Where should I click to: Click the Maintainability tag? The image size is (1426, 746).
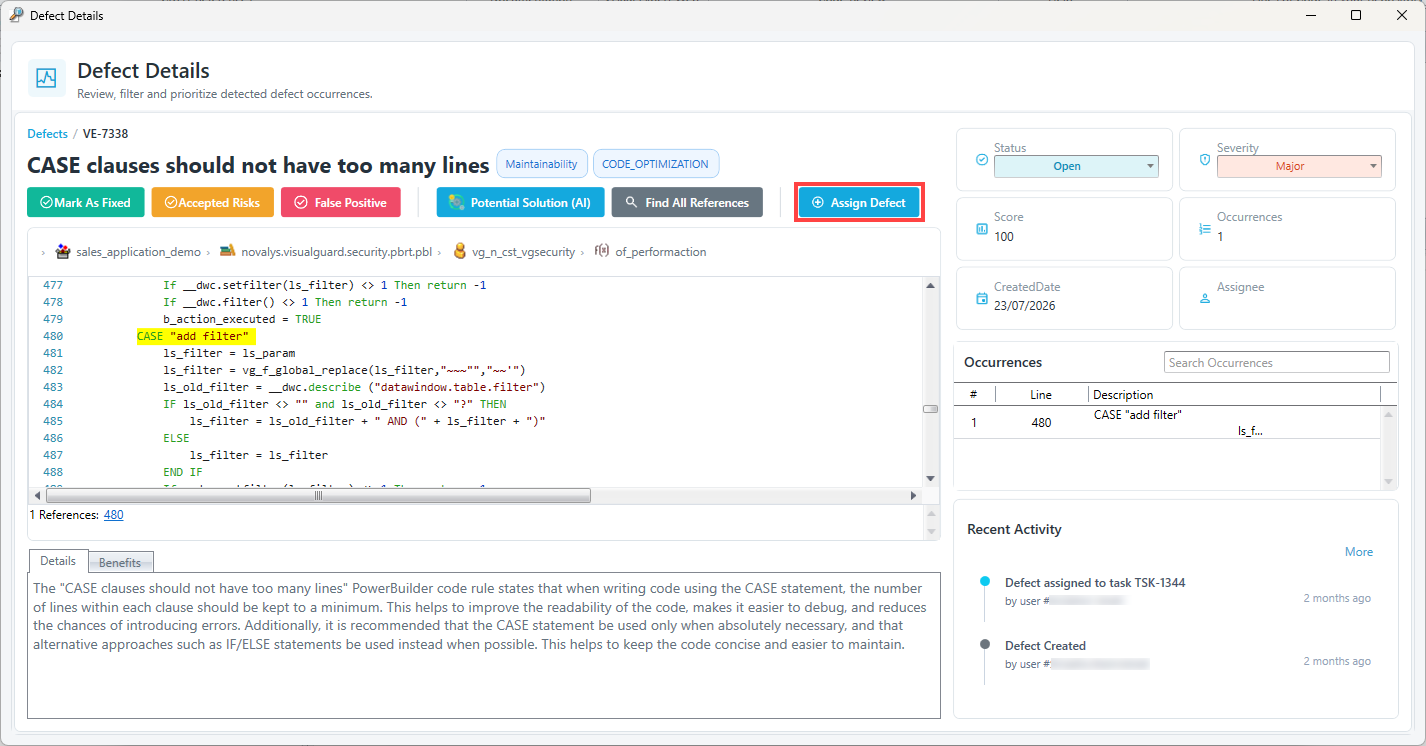541,164
